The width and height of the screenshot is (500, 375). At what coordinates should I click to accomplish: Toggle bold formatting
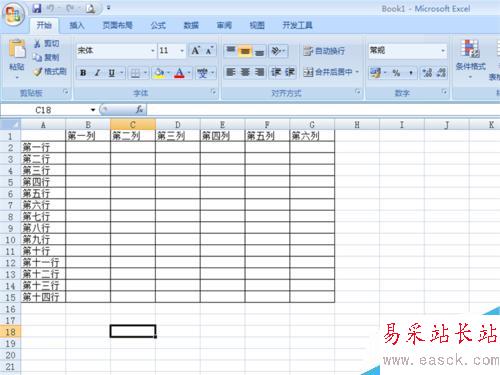83,73
